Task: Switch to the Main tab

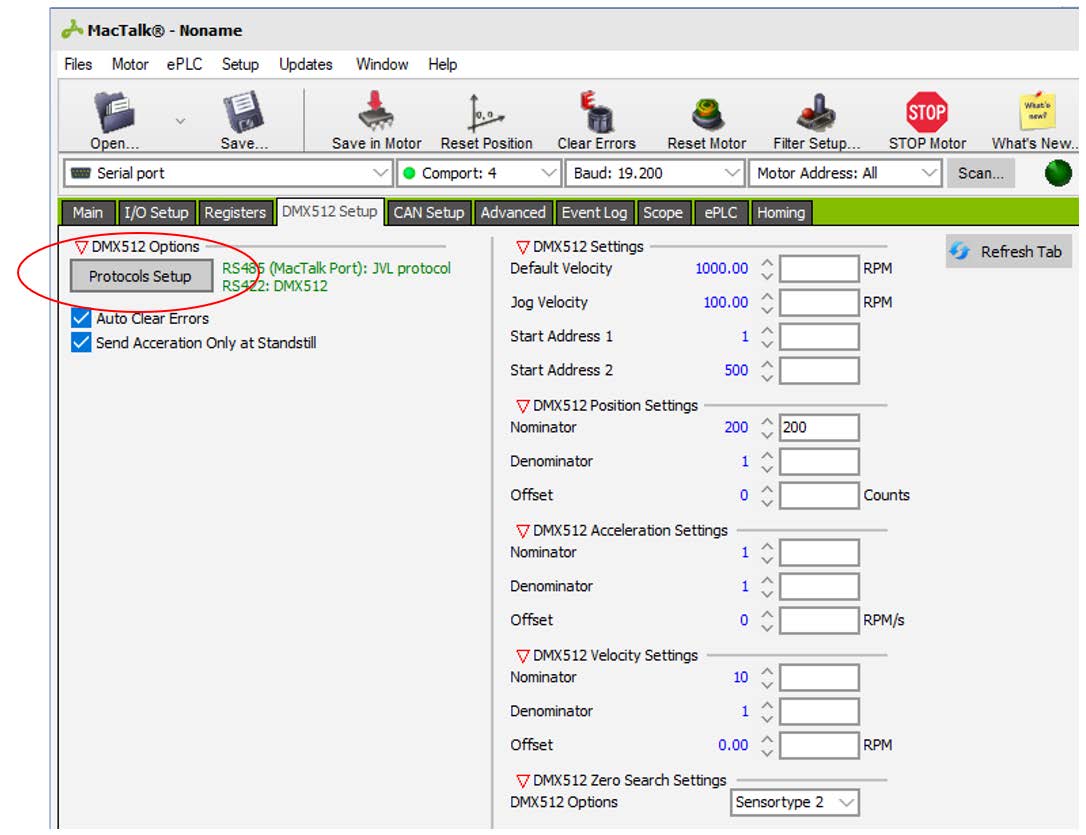Action: pyautogui.click(x=88, y=213)
